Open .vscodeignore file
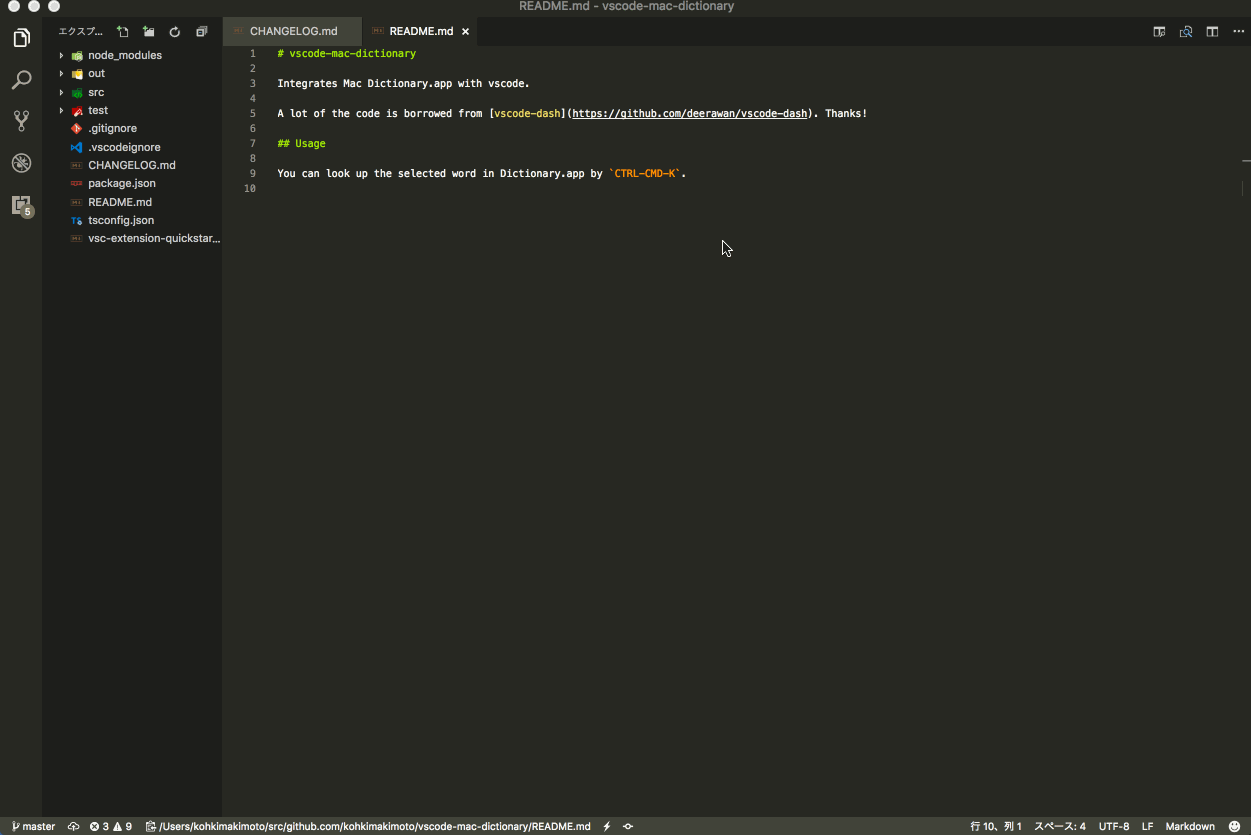Viewport: 1251px width, 835px height. (124, 147)
